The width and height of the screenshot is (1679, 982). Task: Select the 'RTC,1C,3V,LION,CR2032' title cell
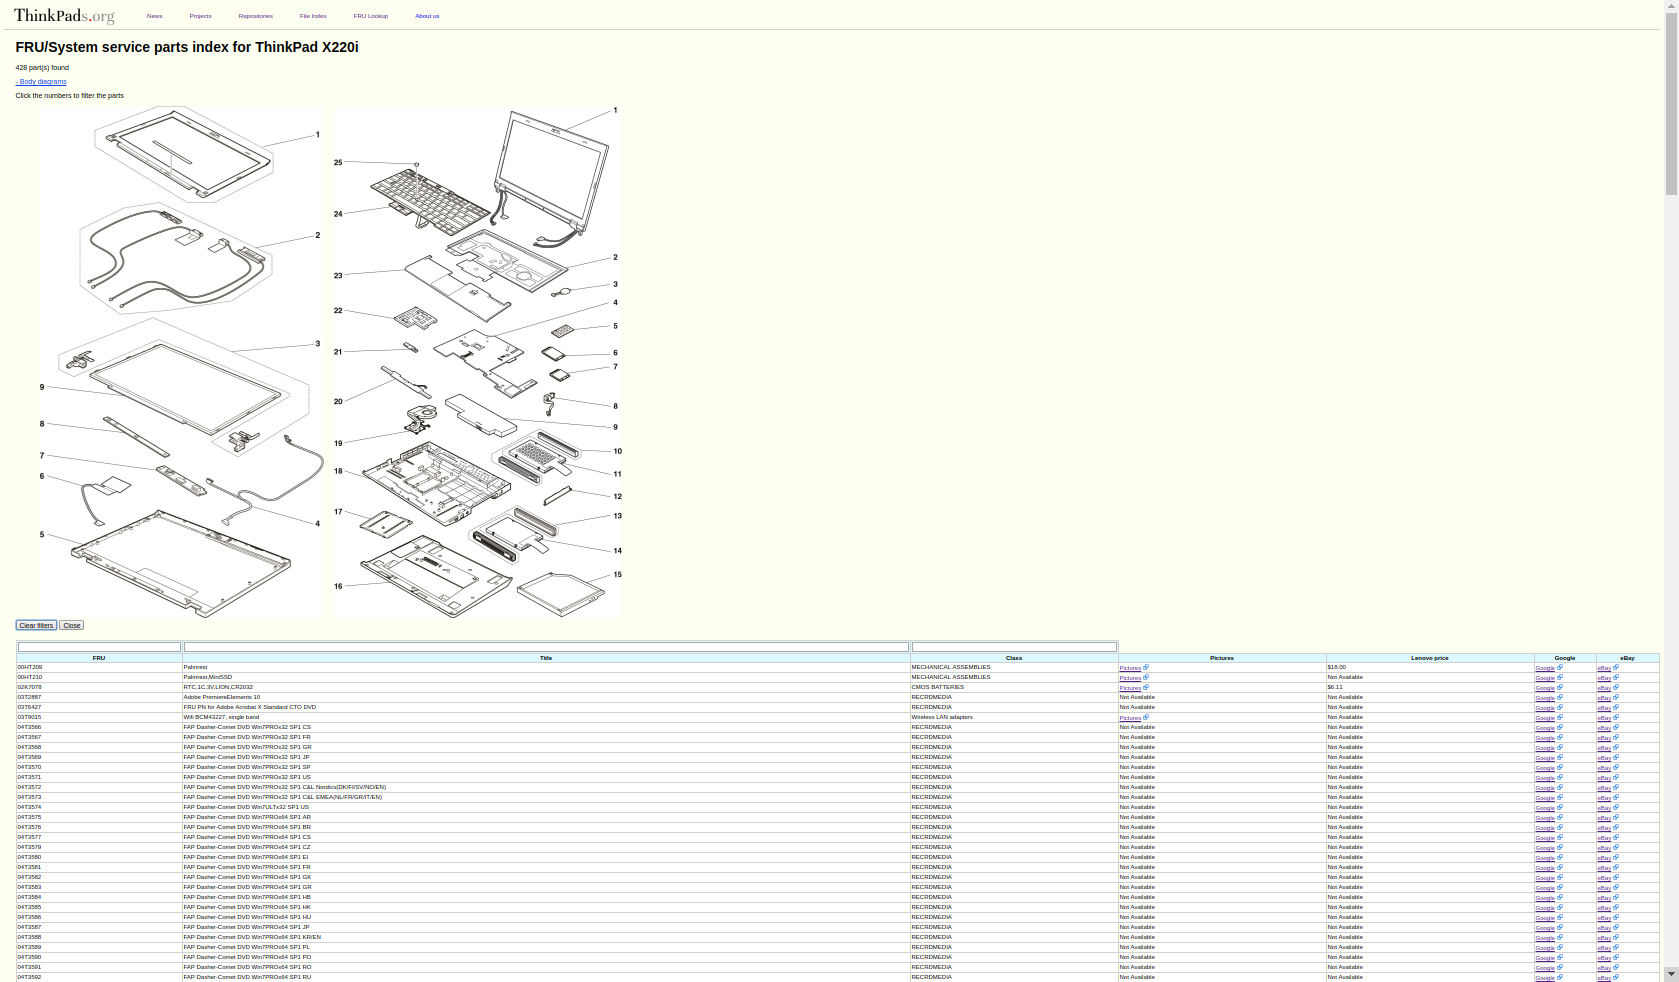pos(546,687)
